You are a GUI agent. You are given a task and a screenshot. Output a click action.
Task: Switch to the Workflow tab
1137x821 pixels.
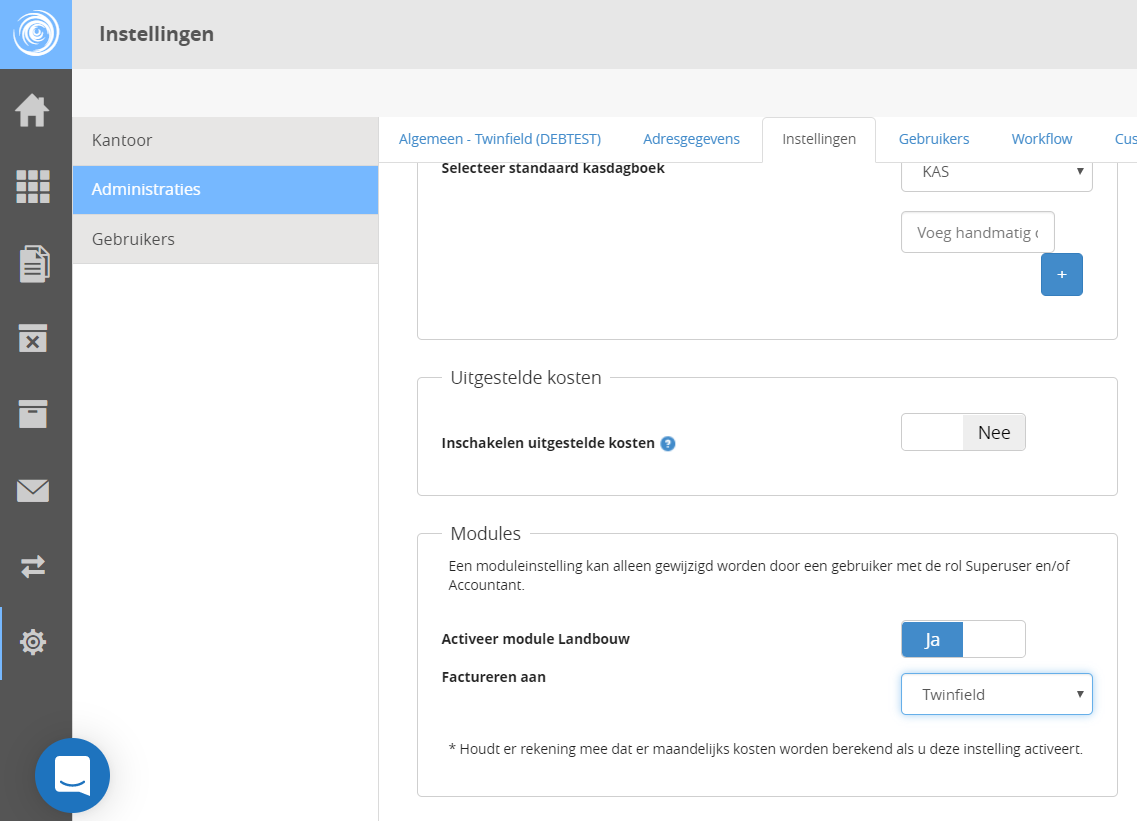coord(1041,139)
